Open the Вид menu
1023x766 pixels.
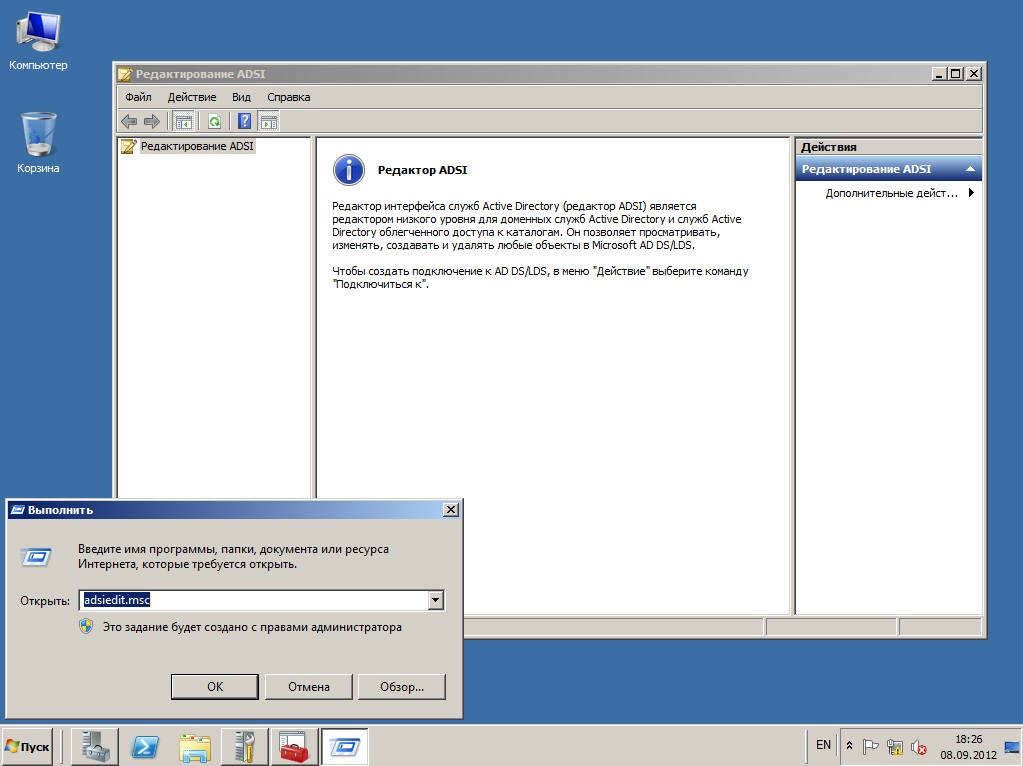(x=241, y=97)
